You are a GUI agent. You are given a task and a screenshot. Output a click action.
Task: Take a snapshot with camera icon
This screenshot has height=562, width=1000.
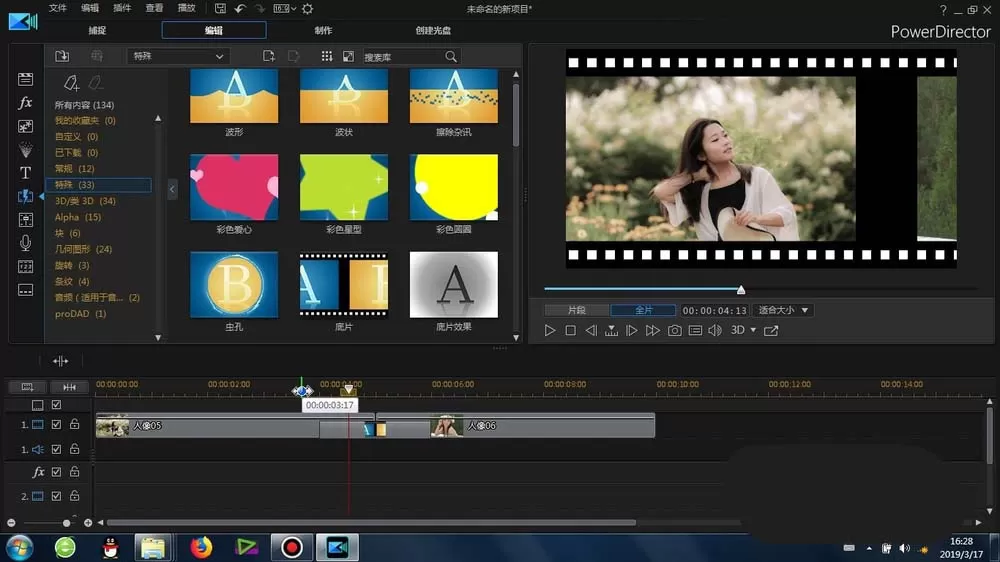[x=674, y=330]
